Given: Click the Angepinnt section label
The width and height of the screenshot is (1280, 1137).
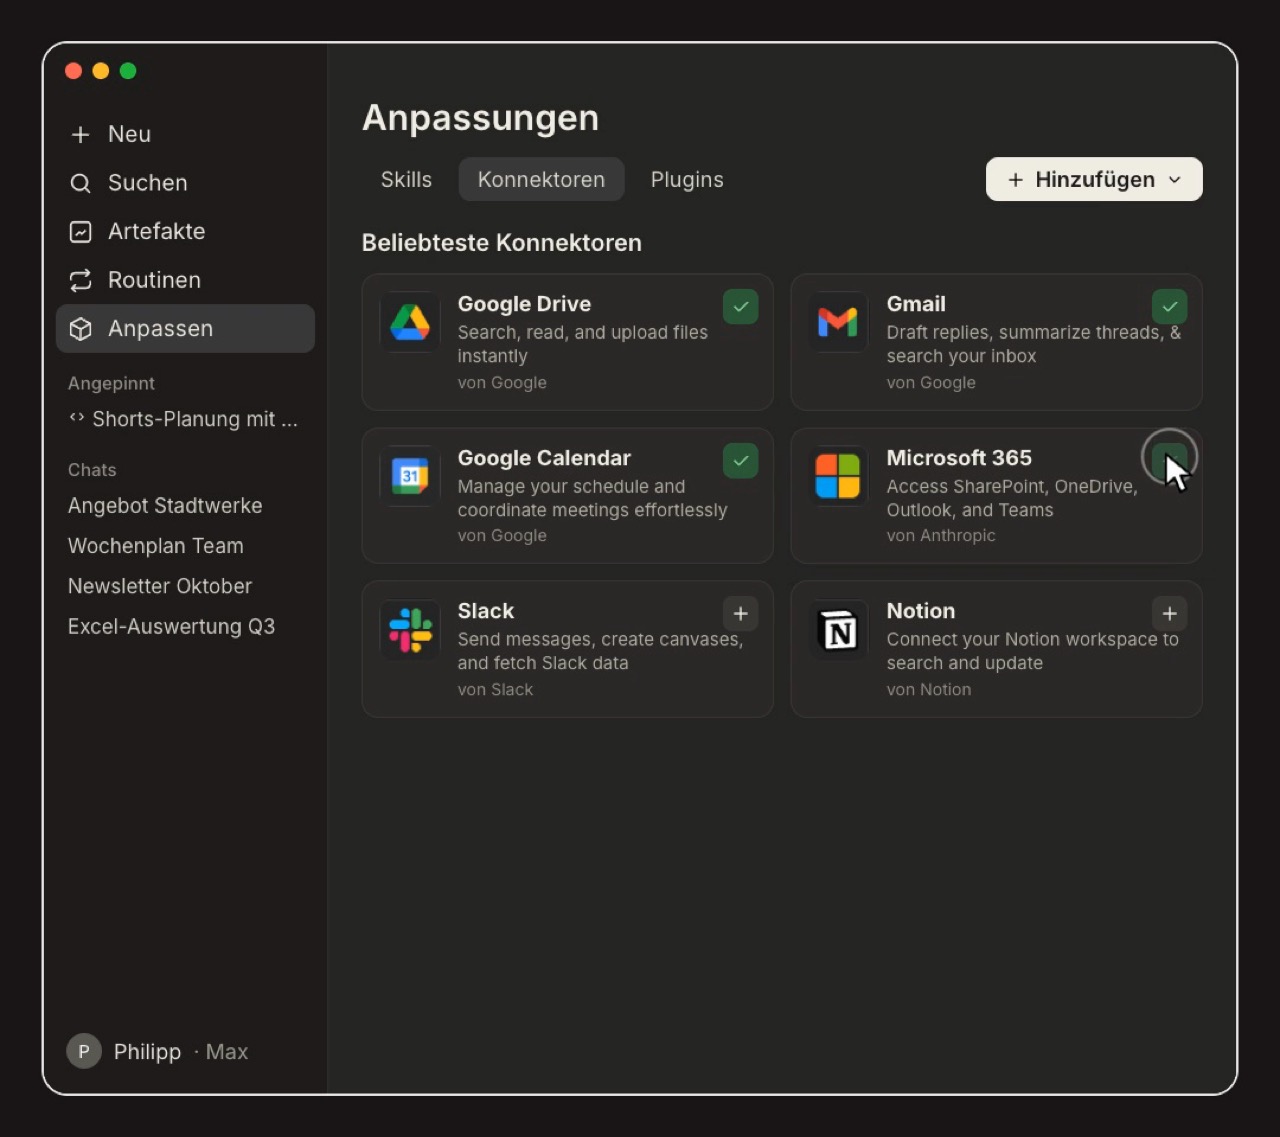Looking at the screenshot, I should pos(111,384).
